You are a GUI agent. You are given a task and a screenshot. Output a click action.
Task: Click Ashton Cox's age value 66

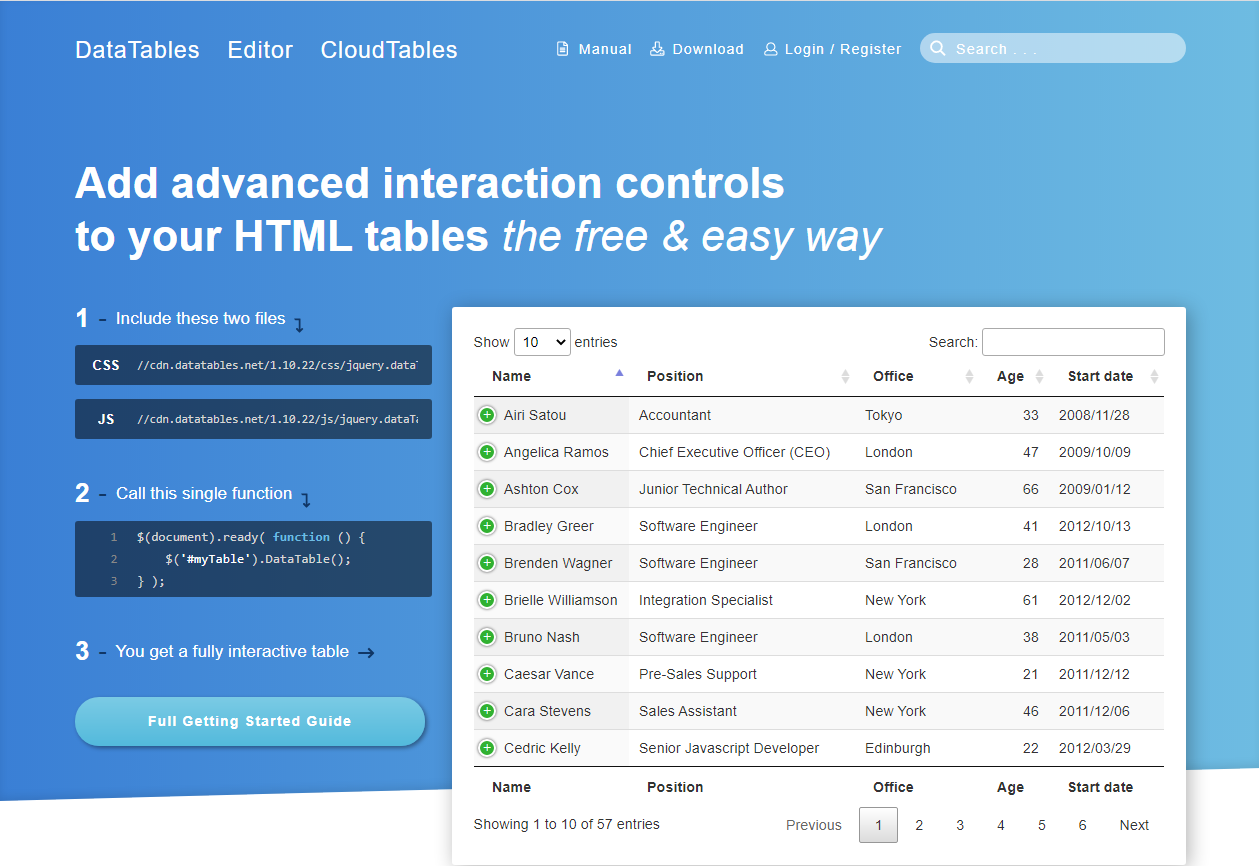(x=1030, y=489)
